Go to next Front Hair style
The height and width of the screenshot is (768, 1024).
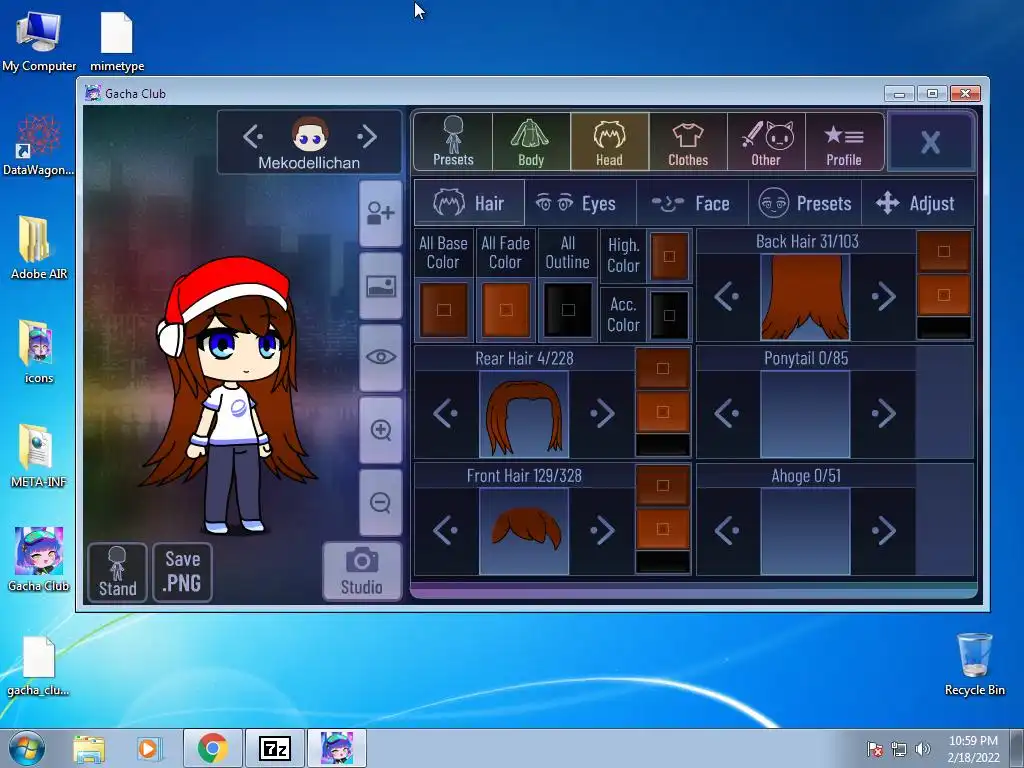click(x=602, y=530)
